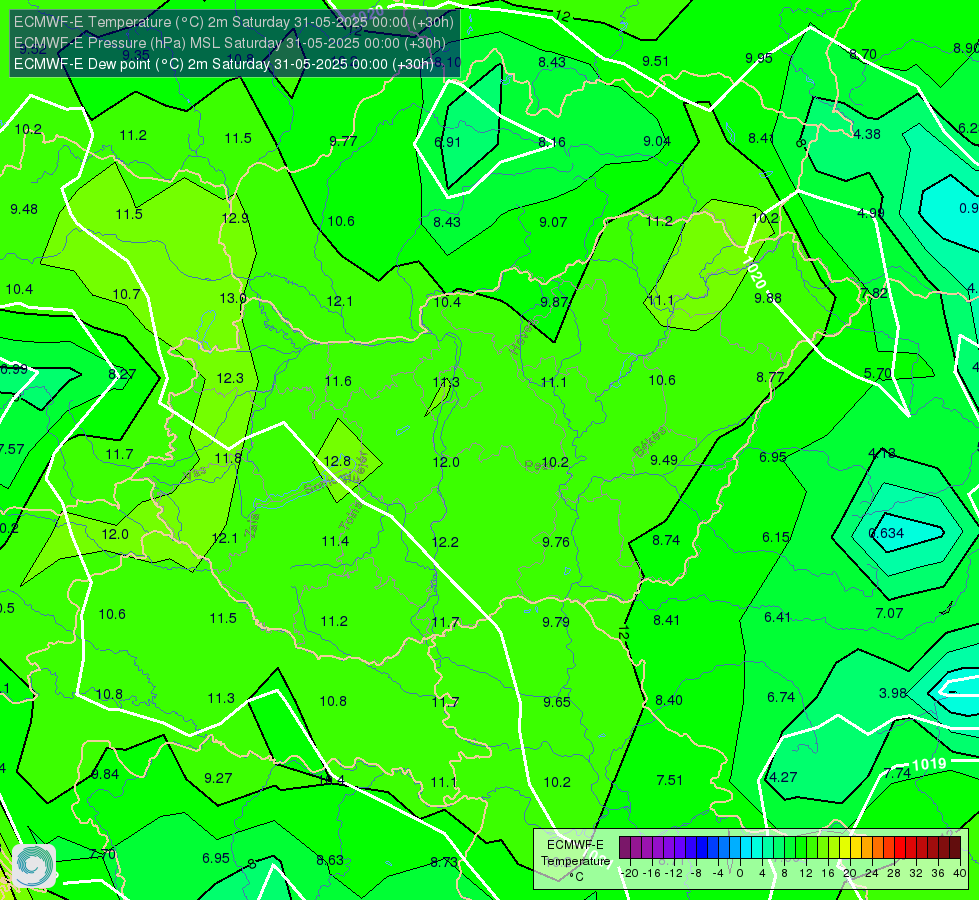Screen dimensions: 979x900
Task: Click the 7.82 temperature value
Action: (873, 293)
